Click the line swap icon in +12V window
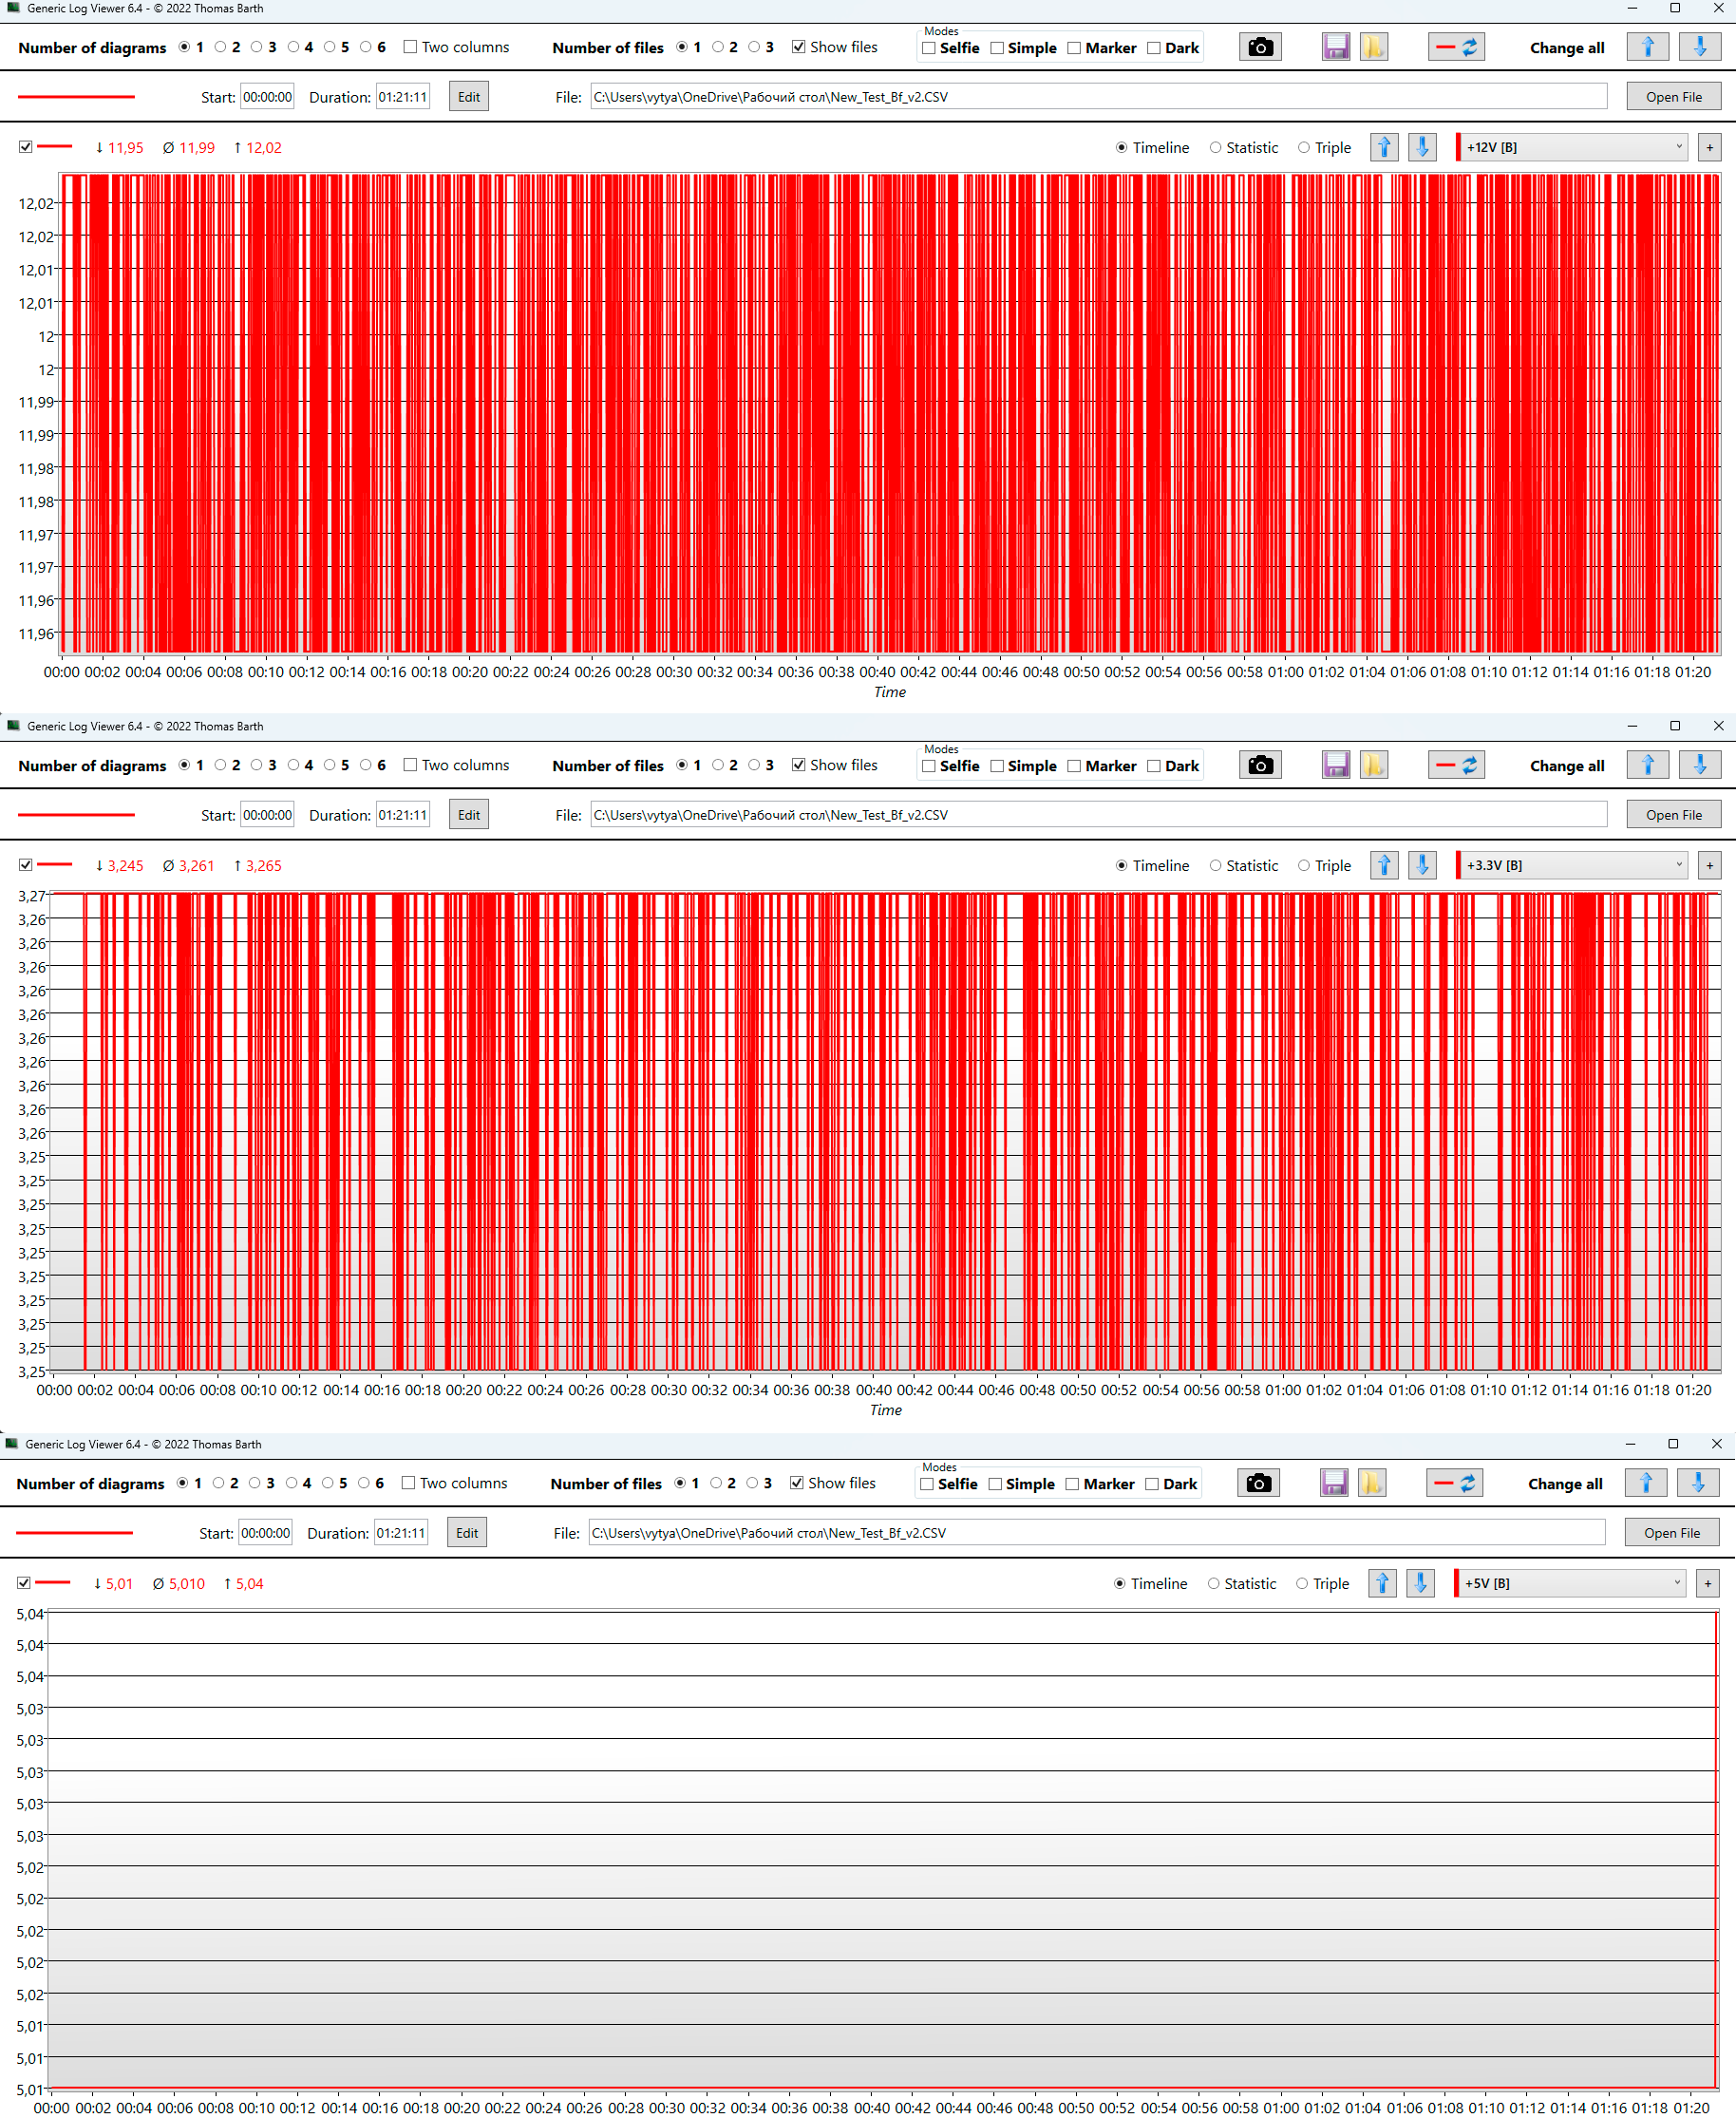The image size is (1736, 2118). 1456,47
